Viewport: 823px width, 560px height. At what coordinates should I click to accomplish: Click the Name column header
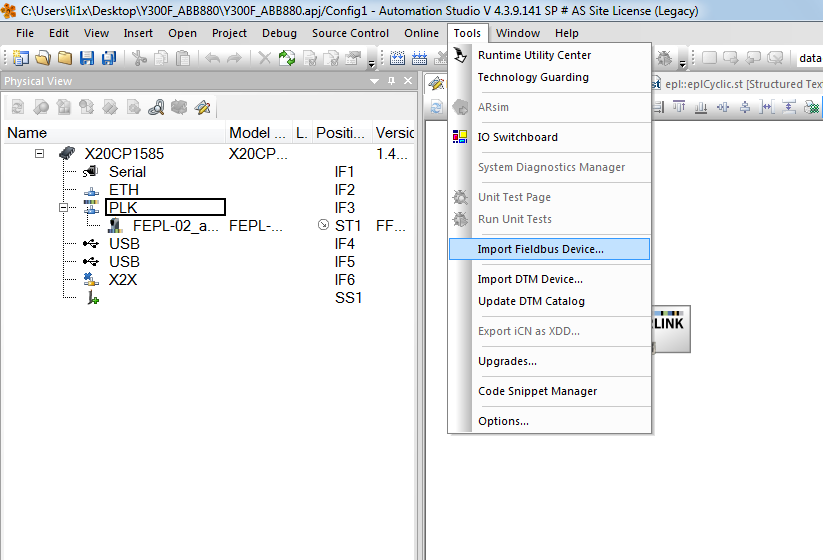coord(114,133)
